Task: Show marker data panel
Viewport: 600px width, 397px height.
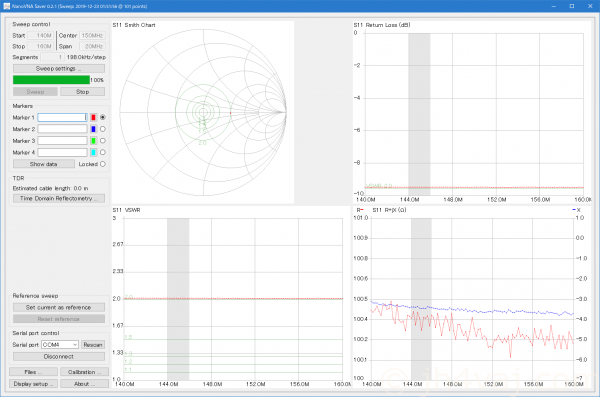Action: 44,164
